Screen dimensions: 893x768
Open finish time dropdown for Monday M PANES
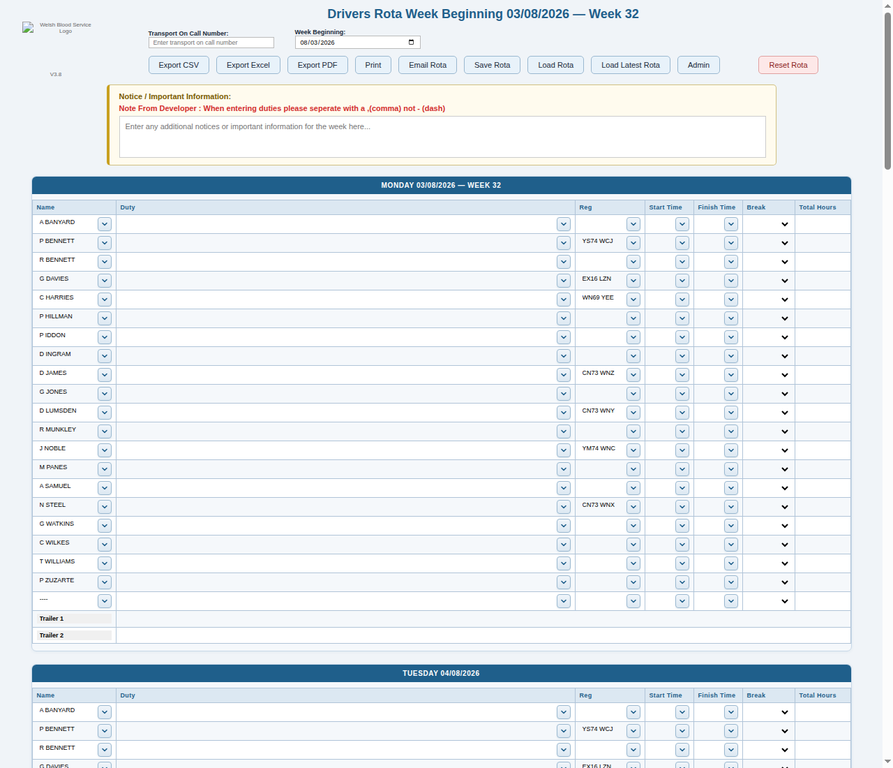(731, 469)
